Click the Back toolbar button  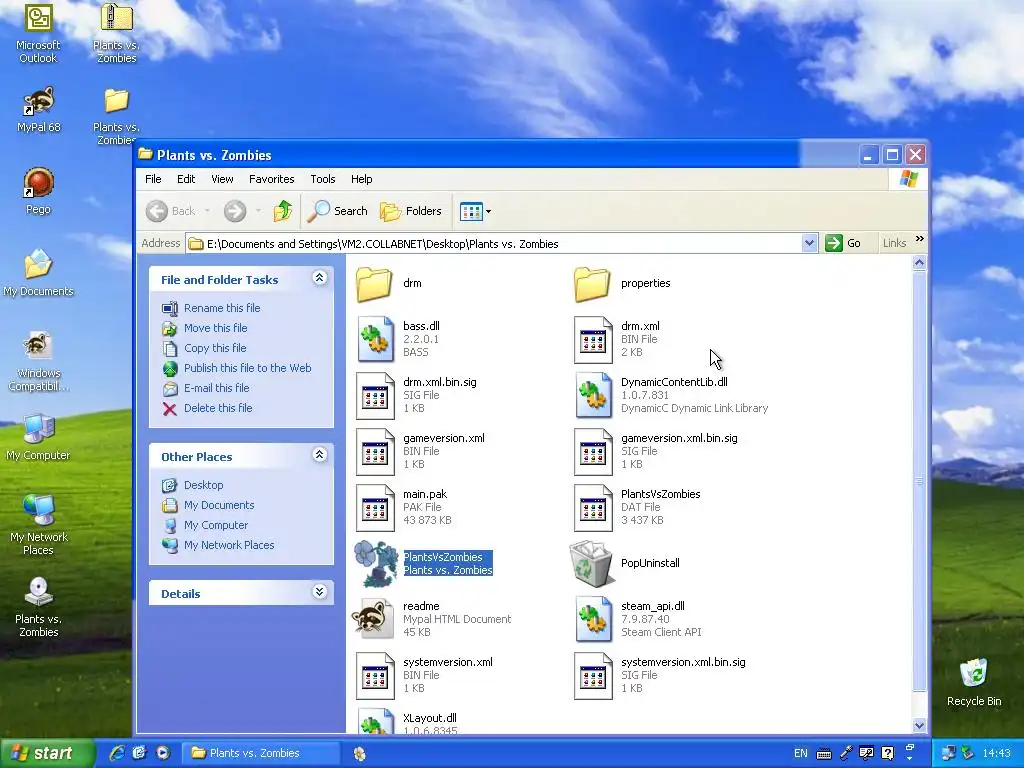(171, 210)
